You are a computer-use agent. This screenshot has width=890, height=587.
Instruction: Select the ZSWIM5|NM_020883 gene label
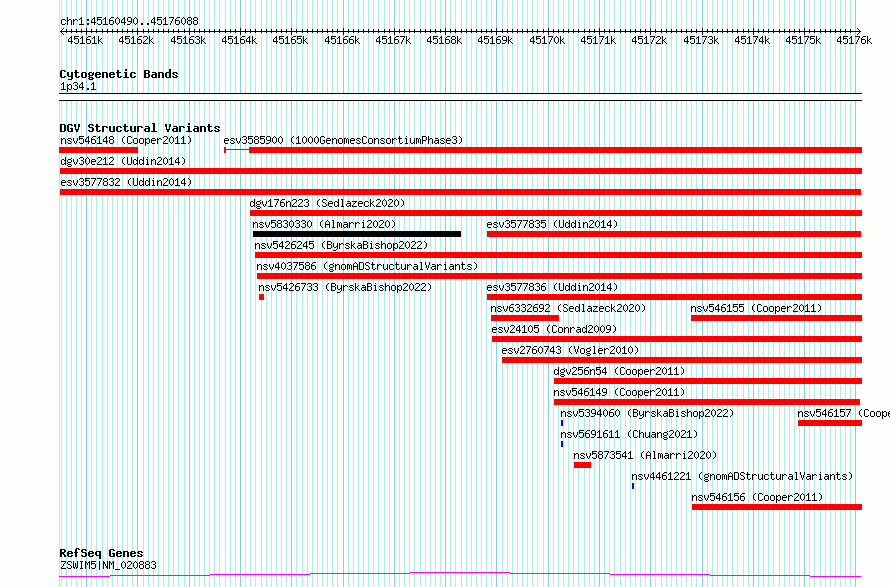pyautogui.click(x=108, y=565)
